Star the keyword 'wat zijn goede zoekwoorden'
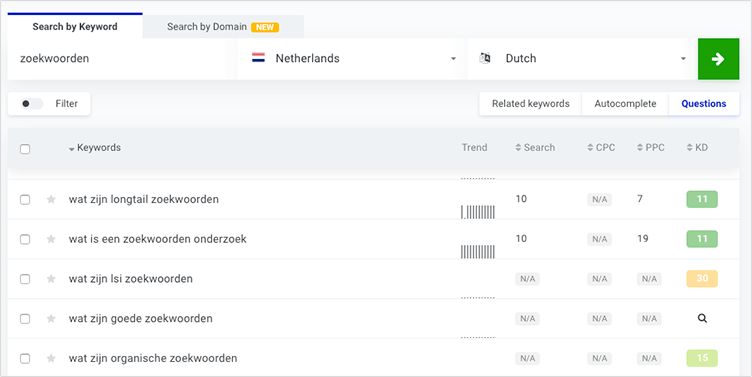 (x=51, y=319)
